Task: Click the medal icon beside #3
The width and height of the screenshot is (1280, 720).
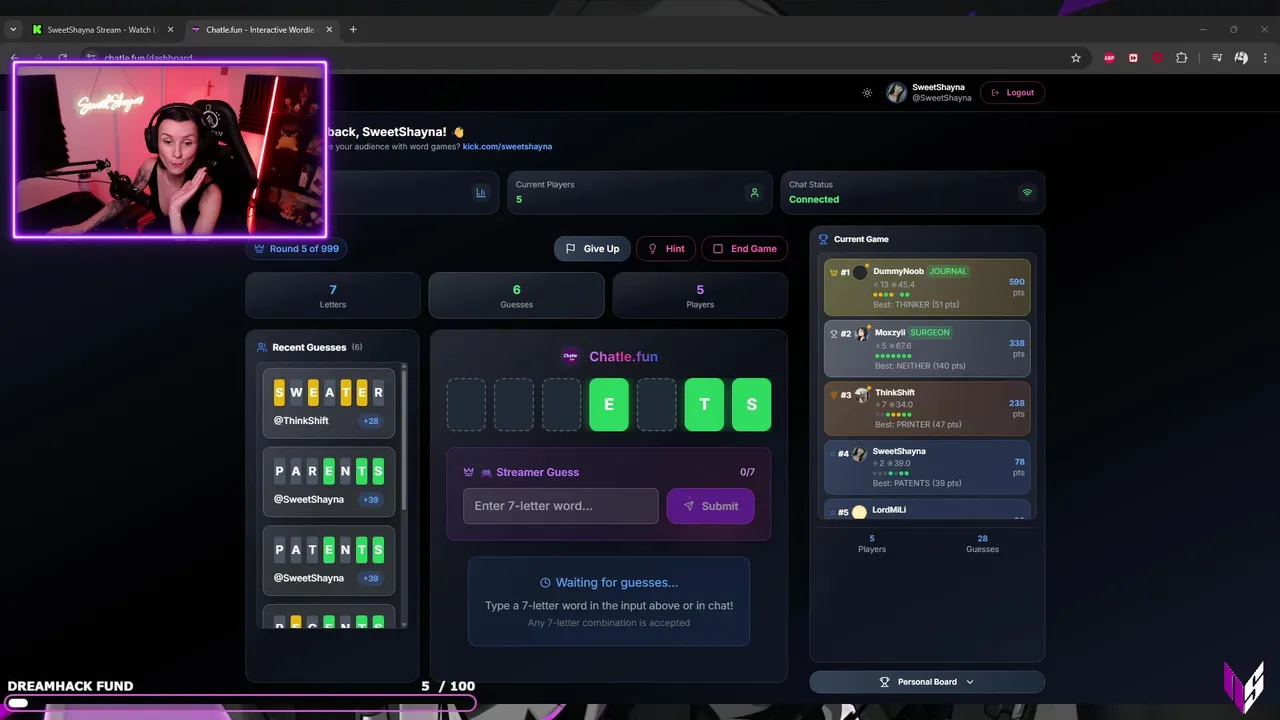Action: (834, 394)
